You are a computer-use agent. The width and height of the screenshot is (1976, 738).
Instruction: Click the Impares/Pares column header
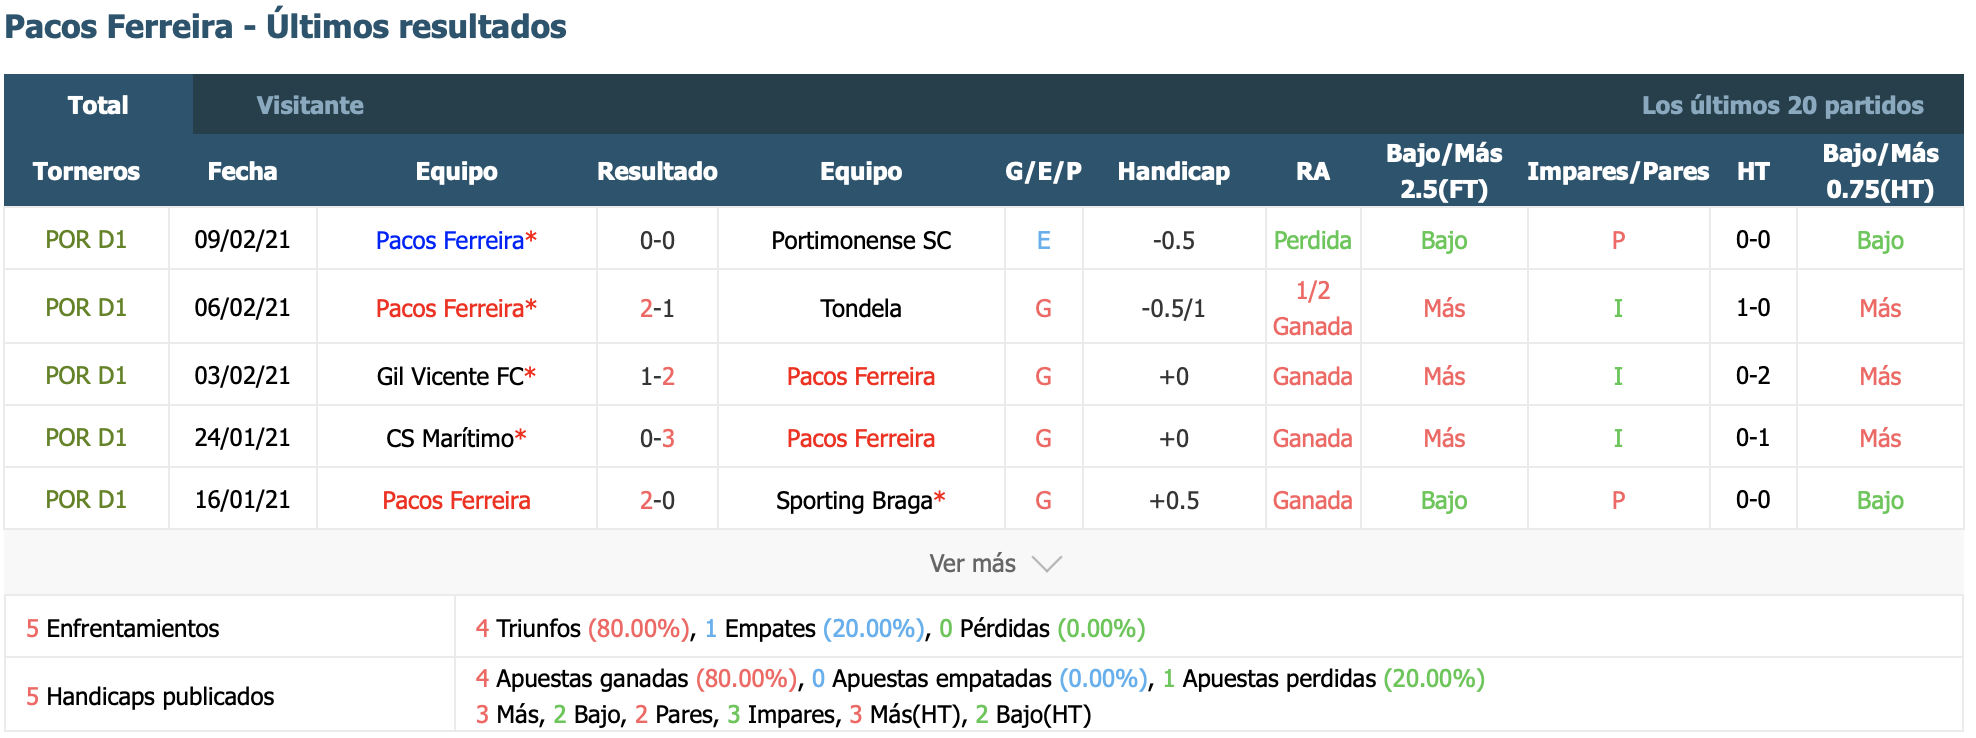1618,171
